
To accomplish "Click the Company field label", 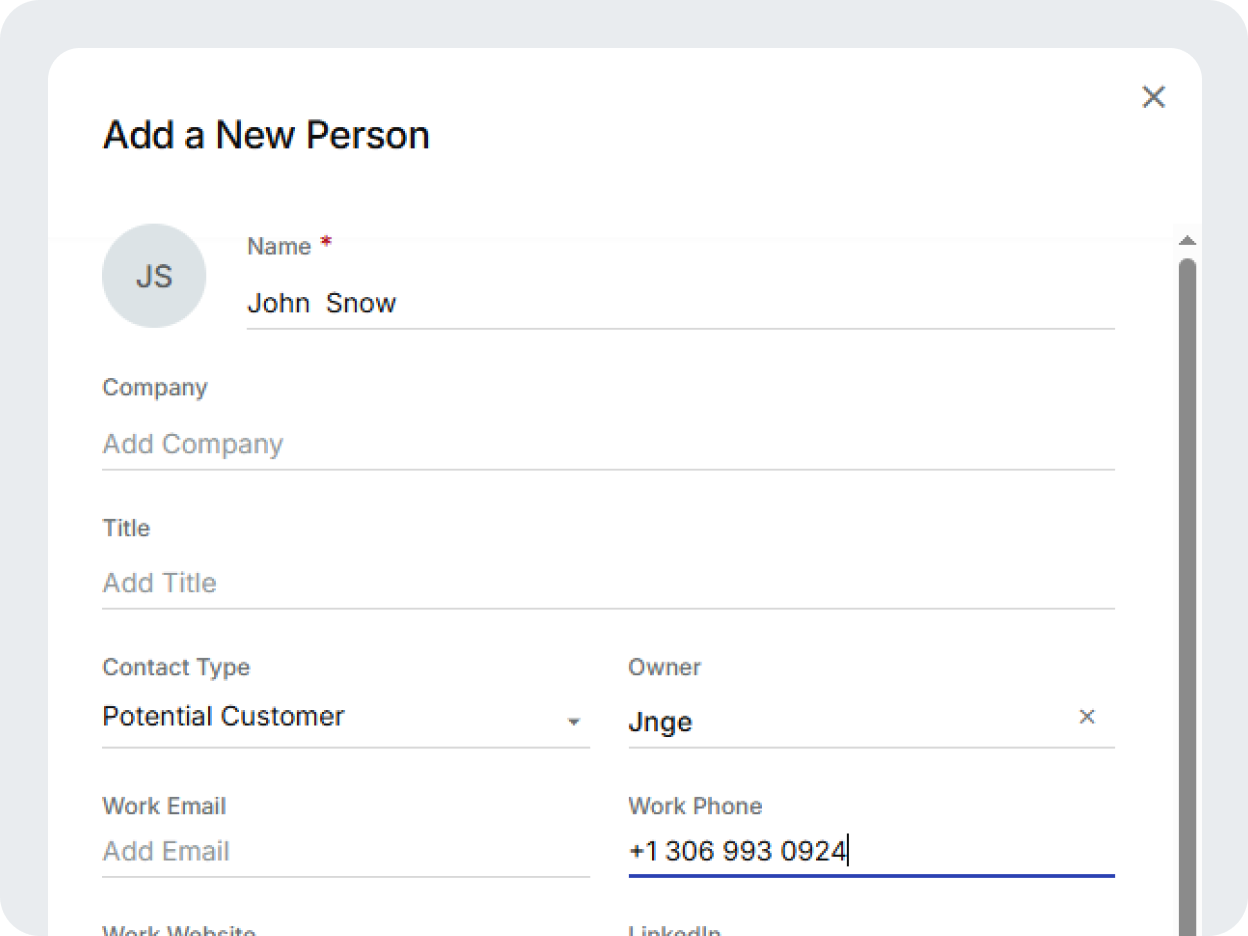I will pos(155,388).
